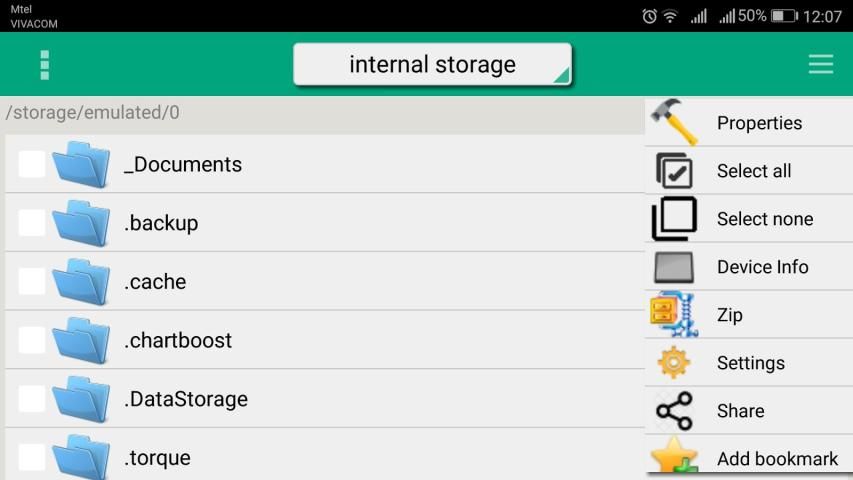
Task: Select the .cache folder checkbox
Action: pyautogui.click(x=32, y=282)
